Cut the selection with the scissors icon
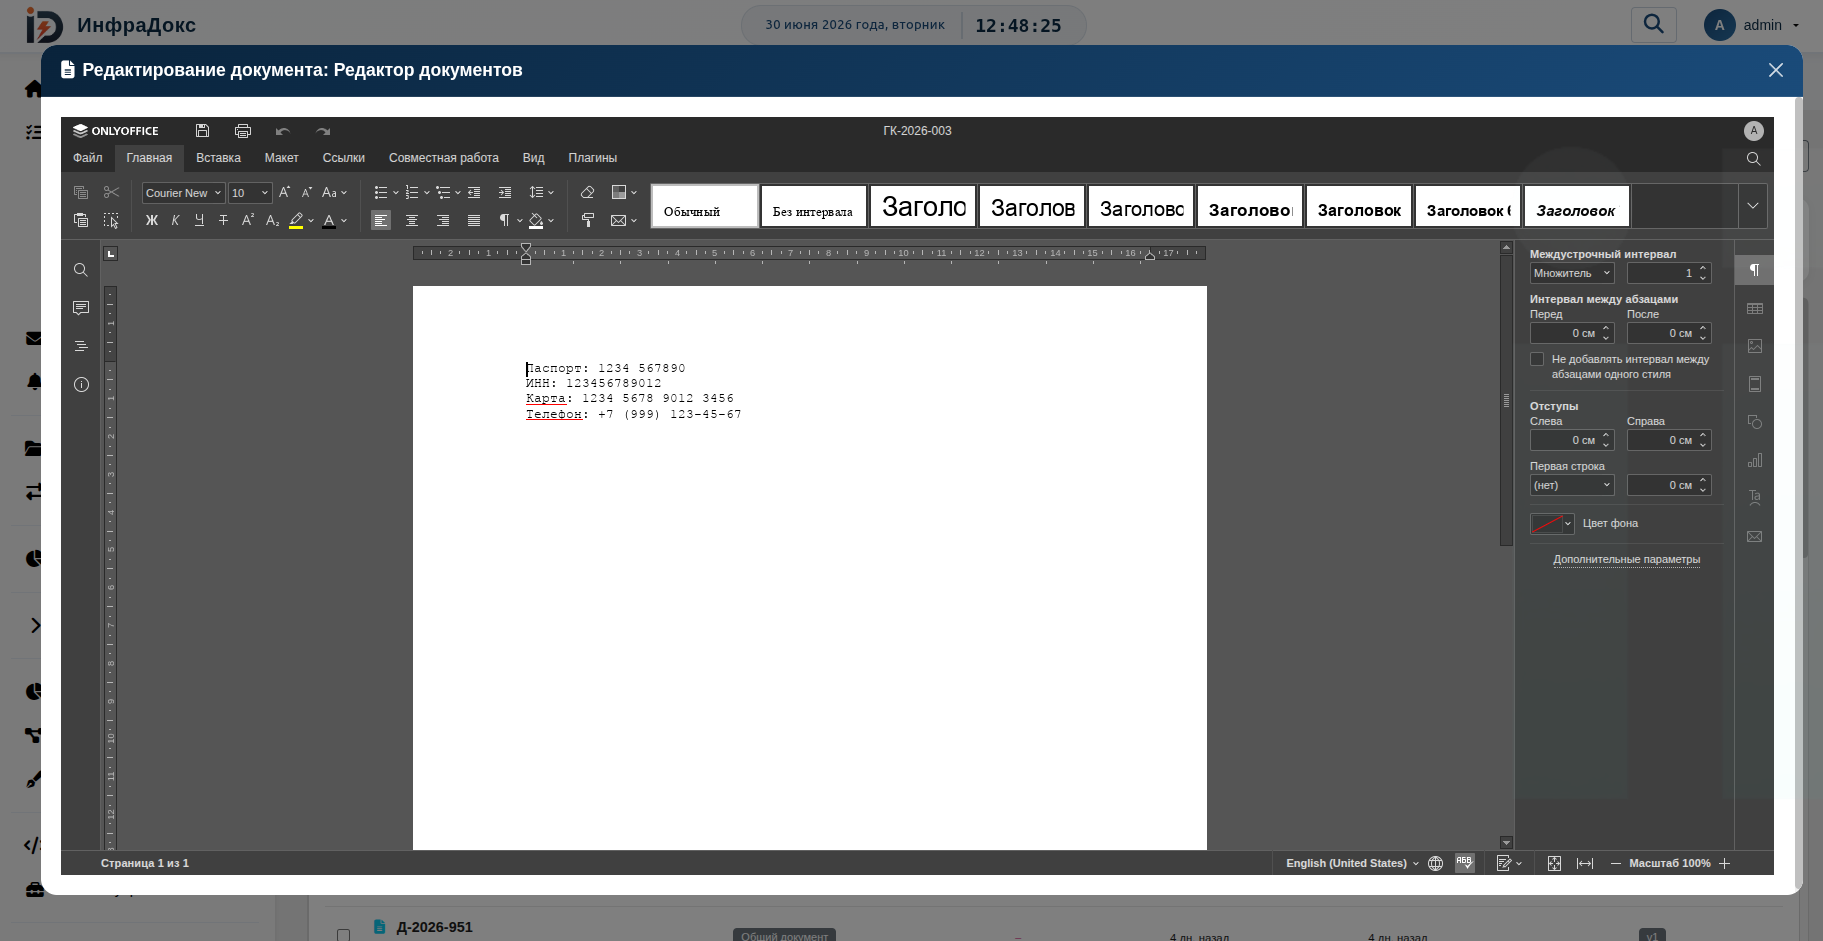This screenshot has height=941, width=1823. tap(111, 192)
